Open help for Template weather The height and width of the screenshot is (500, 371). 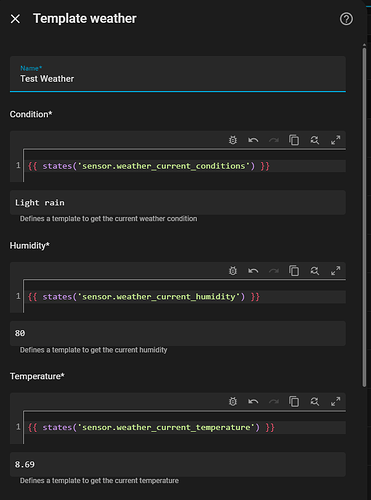(x=346, y=19)
